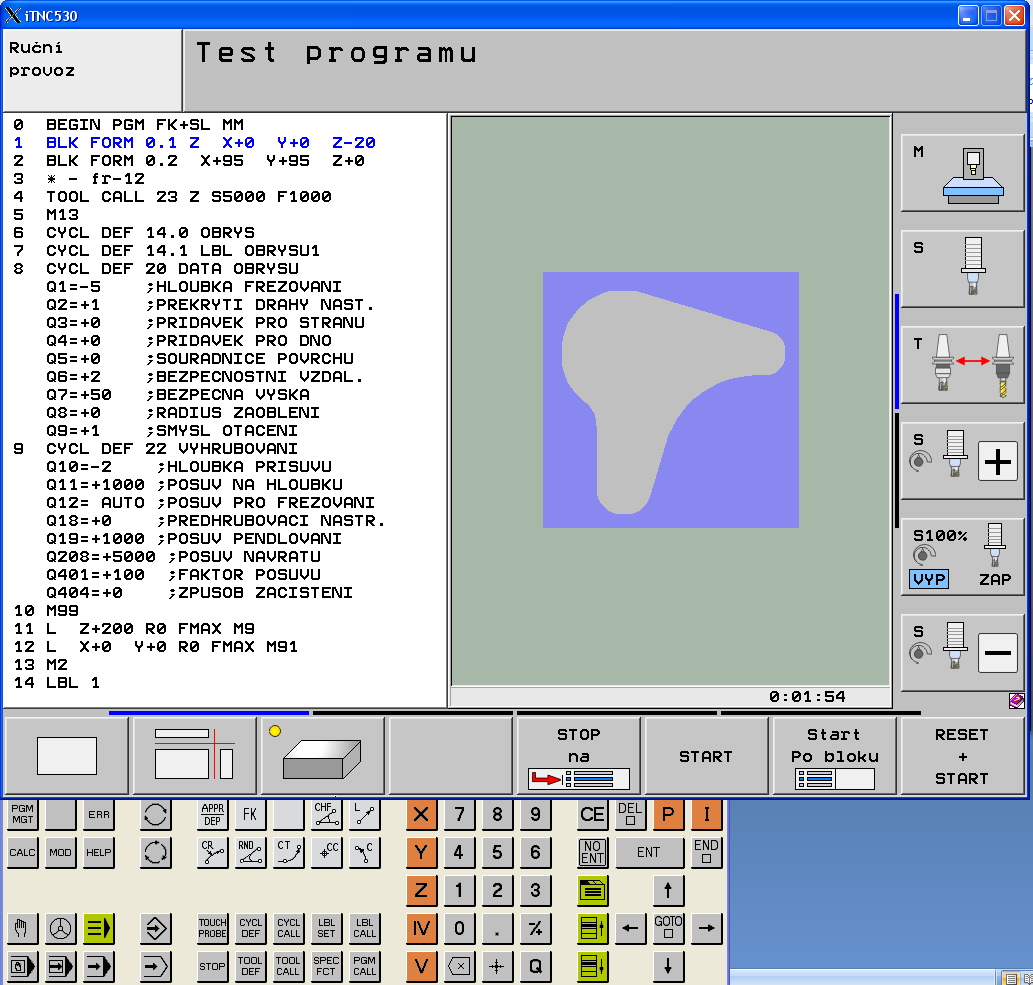Click the APPR DEP approach/depart key
This screenshot has height=985, width=1033.
212,814
